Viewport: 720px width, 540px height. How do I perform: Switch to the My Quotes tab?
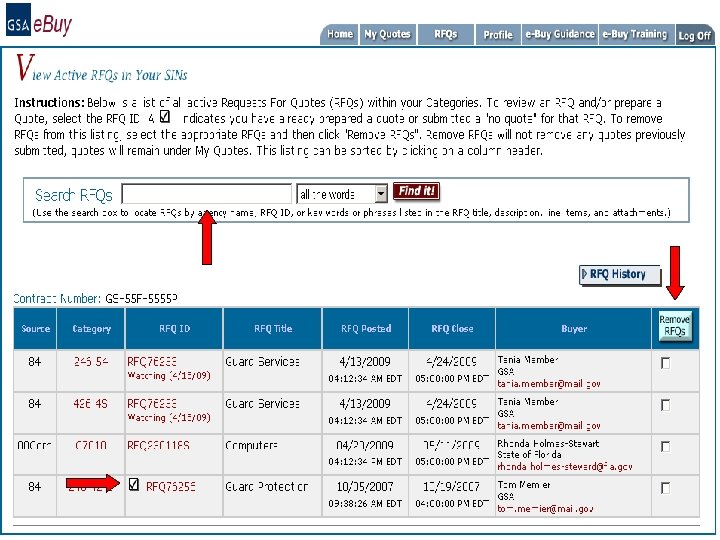point(387,34)
